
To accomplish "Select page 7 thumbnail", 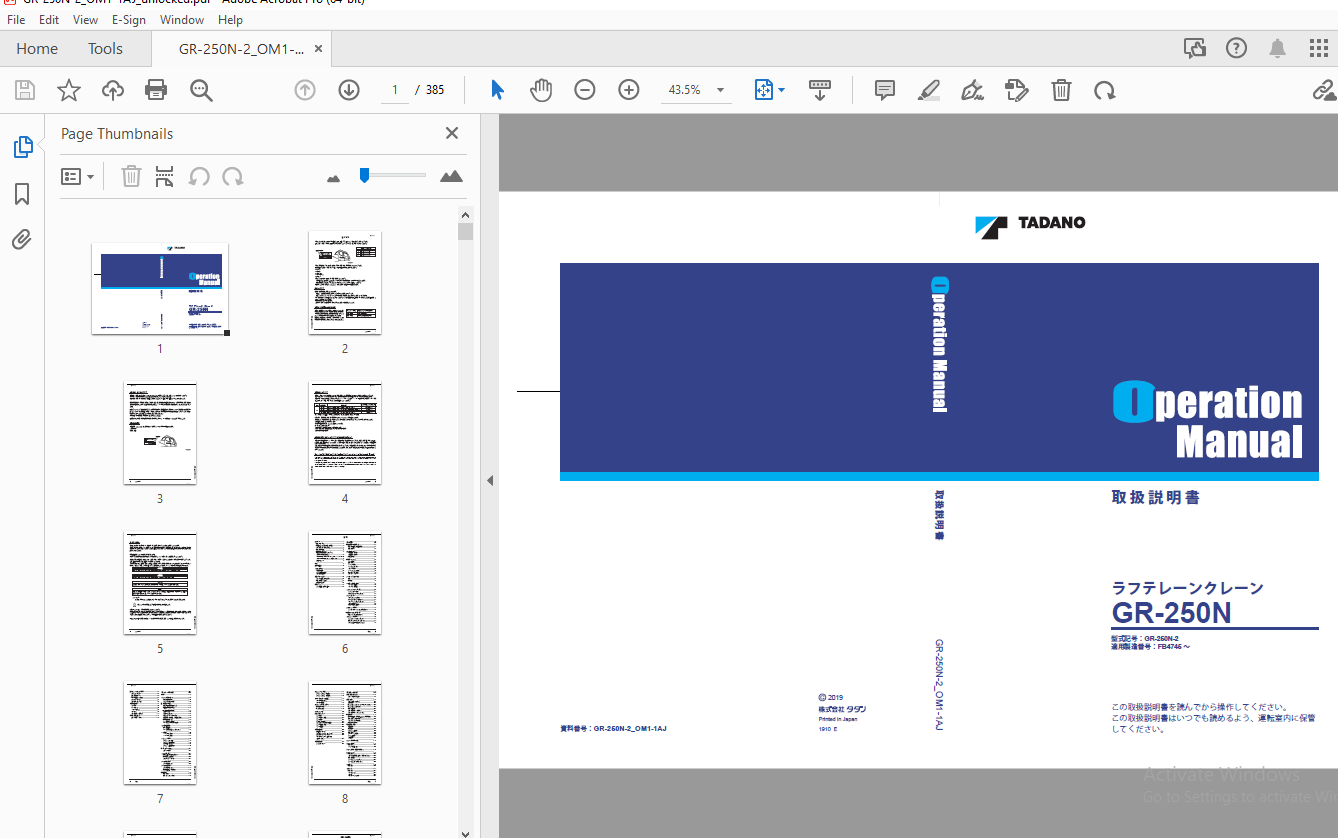I will pyautogui.click(x=160, y=733).
